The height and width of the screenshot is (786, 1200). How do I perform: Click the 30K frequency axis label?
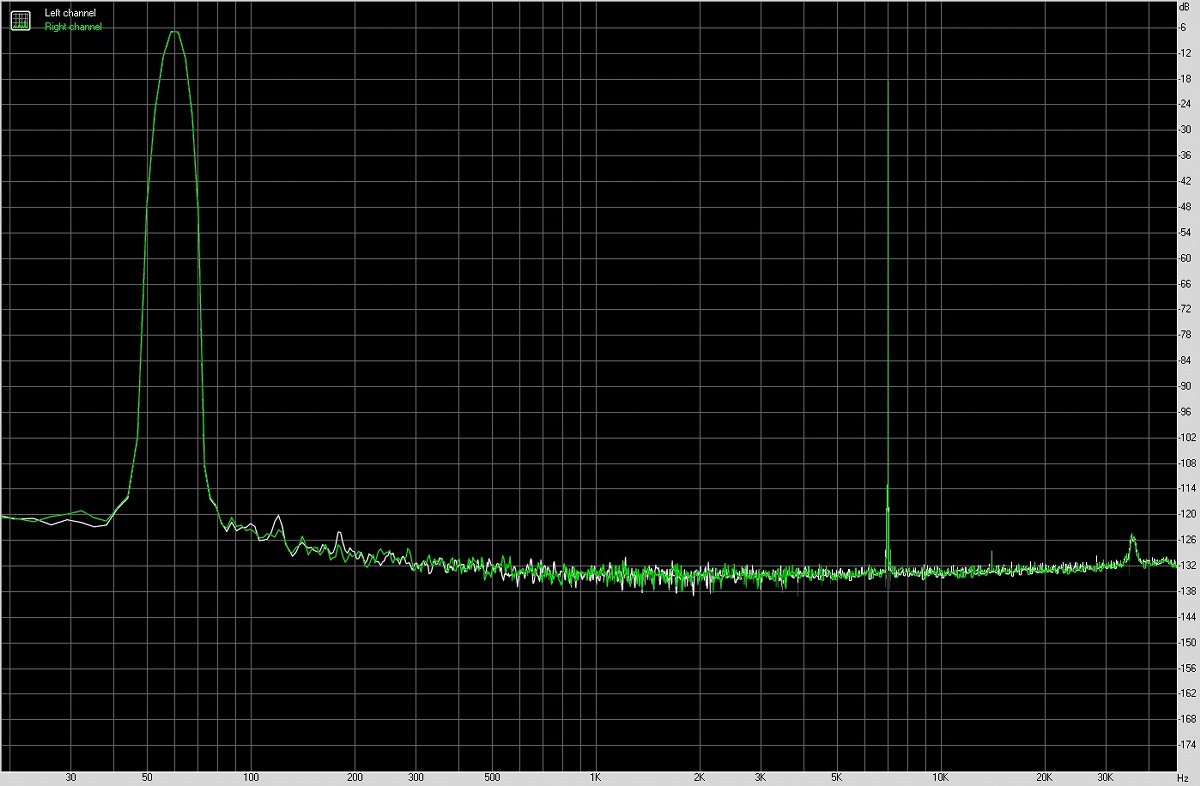(x=1105, y=777)
